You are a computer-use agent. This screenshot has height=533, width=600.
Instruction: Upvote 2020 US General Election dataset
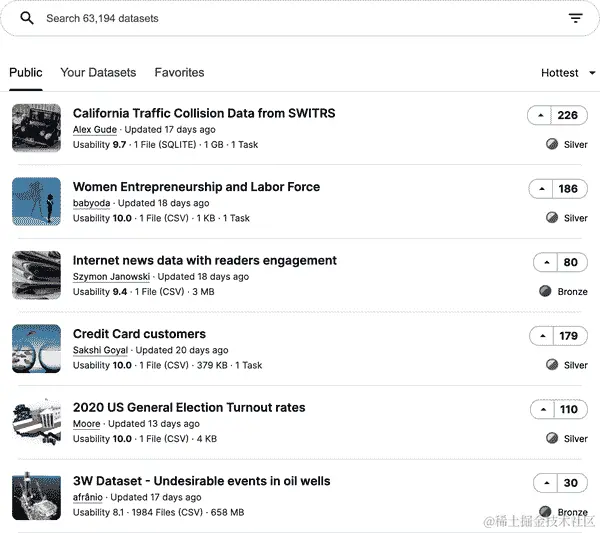(543, 409)
